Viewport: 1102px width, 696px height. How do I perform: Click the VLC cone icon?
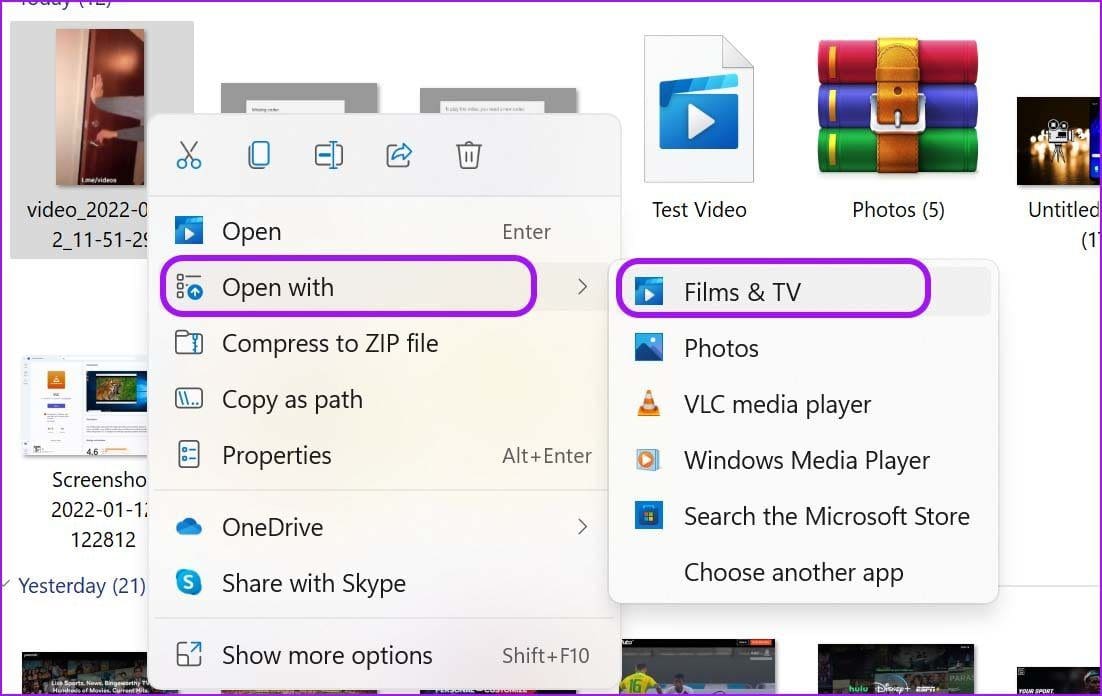pos(648,404)
